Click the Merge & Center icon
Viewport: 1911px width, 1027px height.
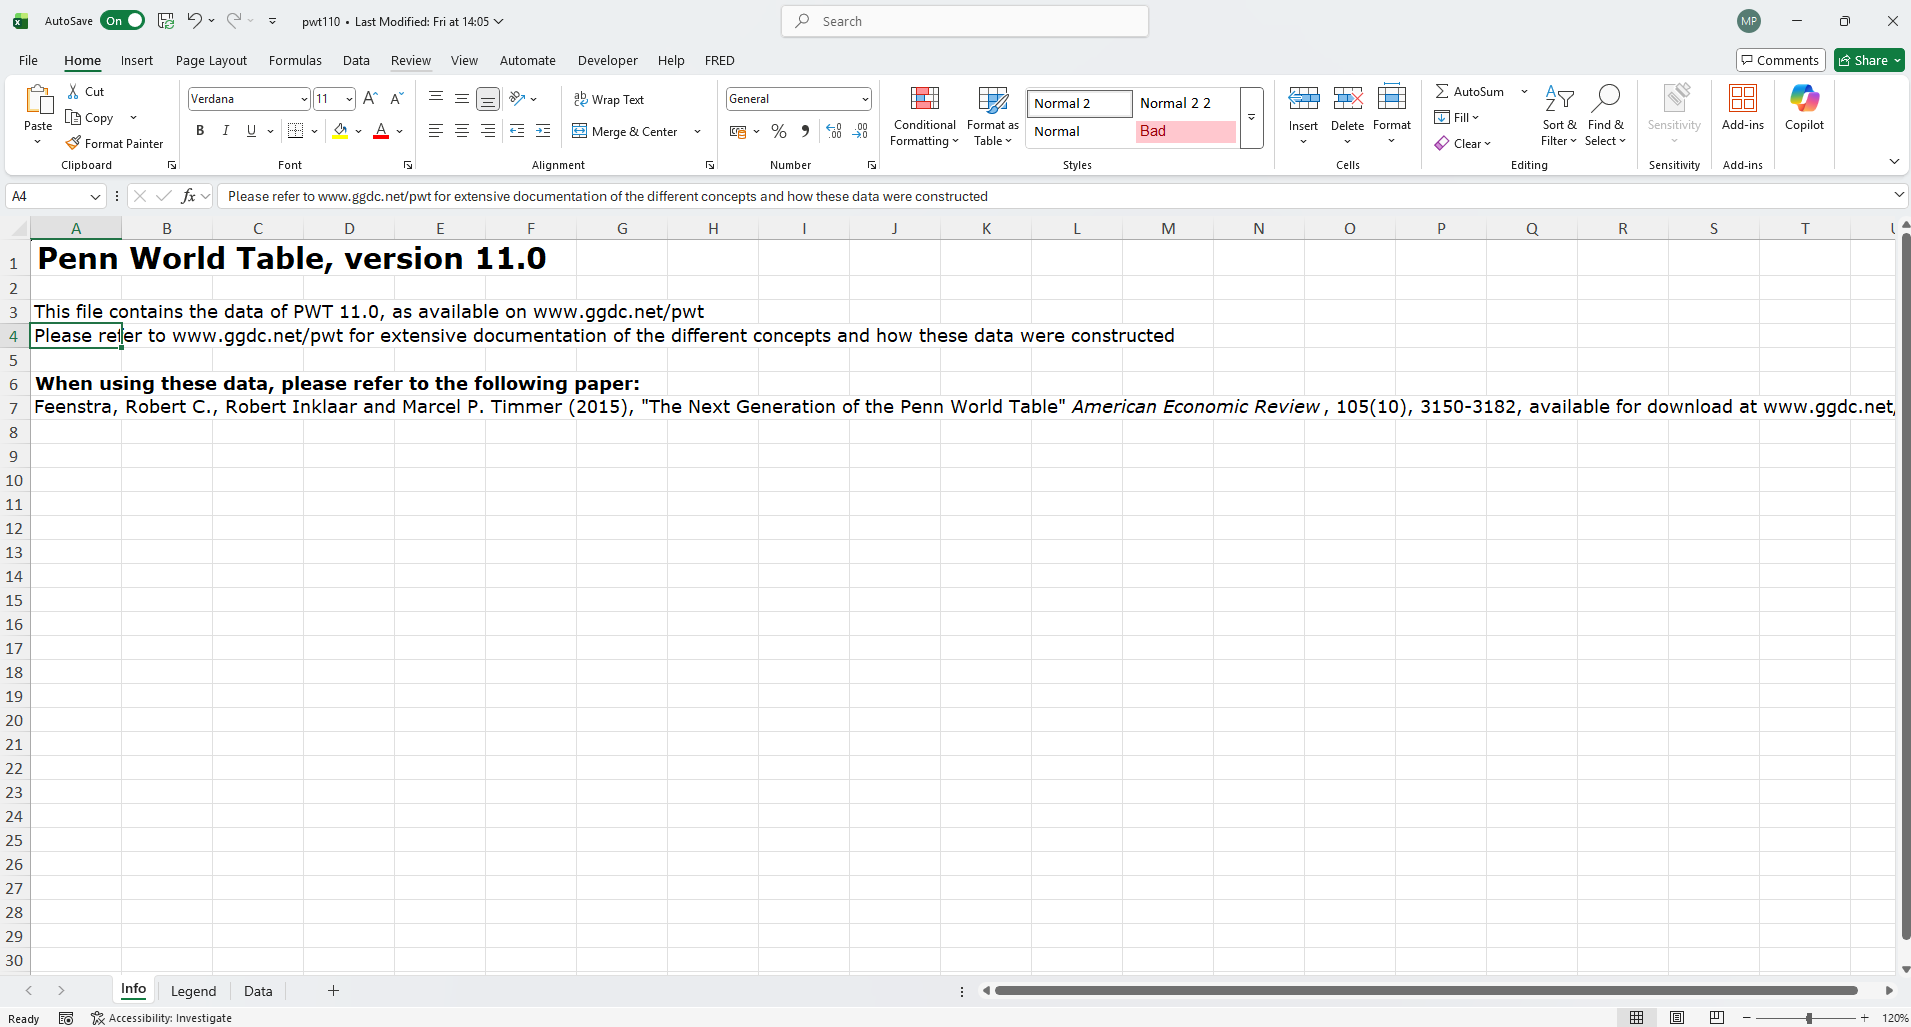click(x=580, y=131)
